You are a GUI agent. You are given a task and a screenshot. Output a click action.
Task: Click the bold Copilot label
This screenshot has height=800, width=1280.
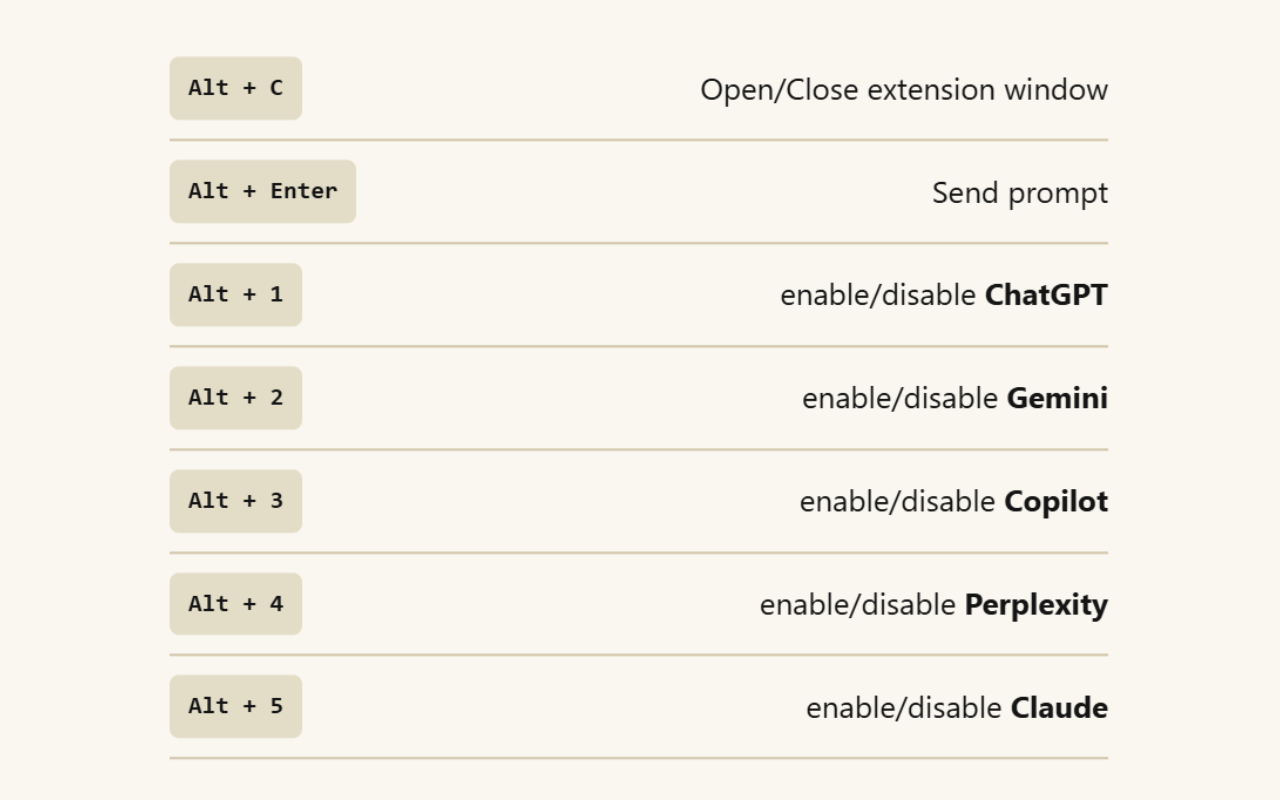(1056, 501)
